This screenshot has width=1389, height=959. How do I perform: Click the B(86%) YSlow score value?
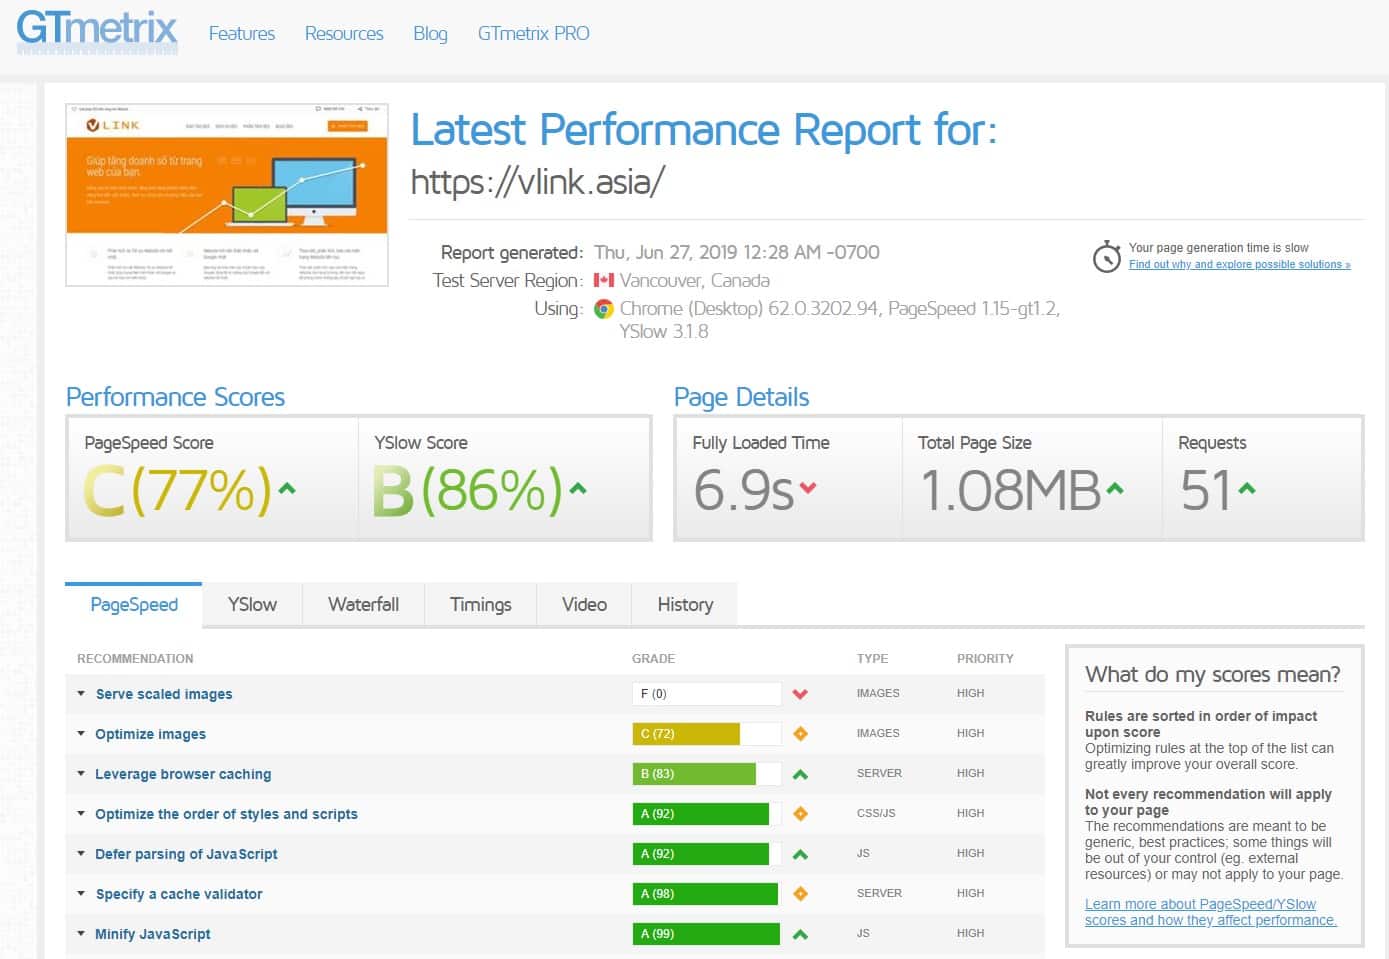(x=467, y=490)
